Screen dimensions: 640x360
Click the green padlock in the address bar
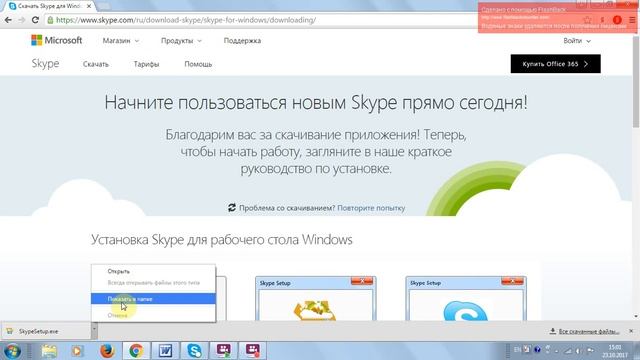pos(50,20)
